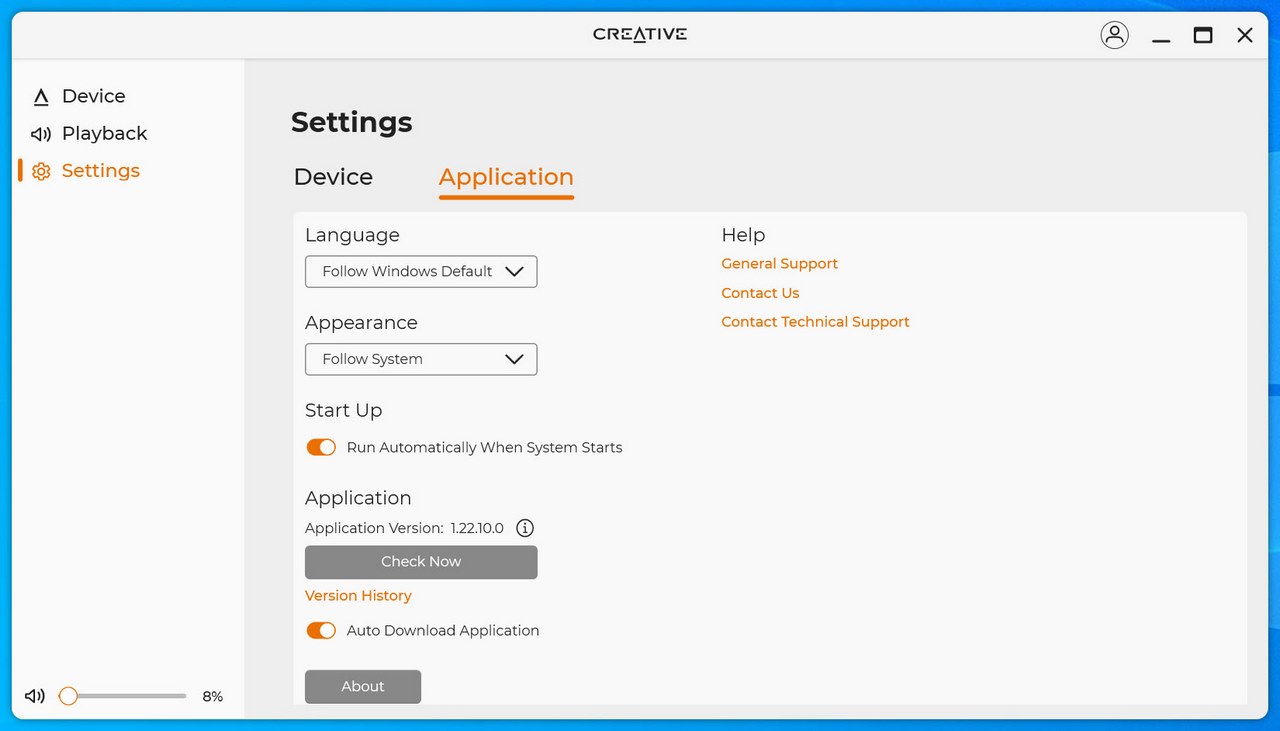Mute audio using the bottom speaker icon
Screen dimensions: 1280x731
pos(35,696)
